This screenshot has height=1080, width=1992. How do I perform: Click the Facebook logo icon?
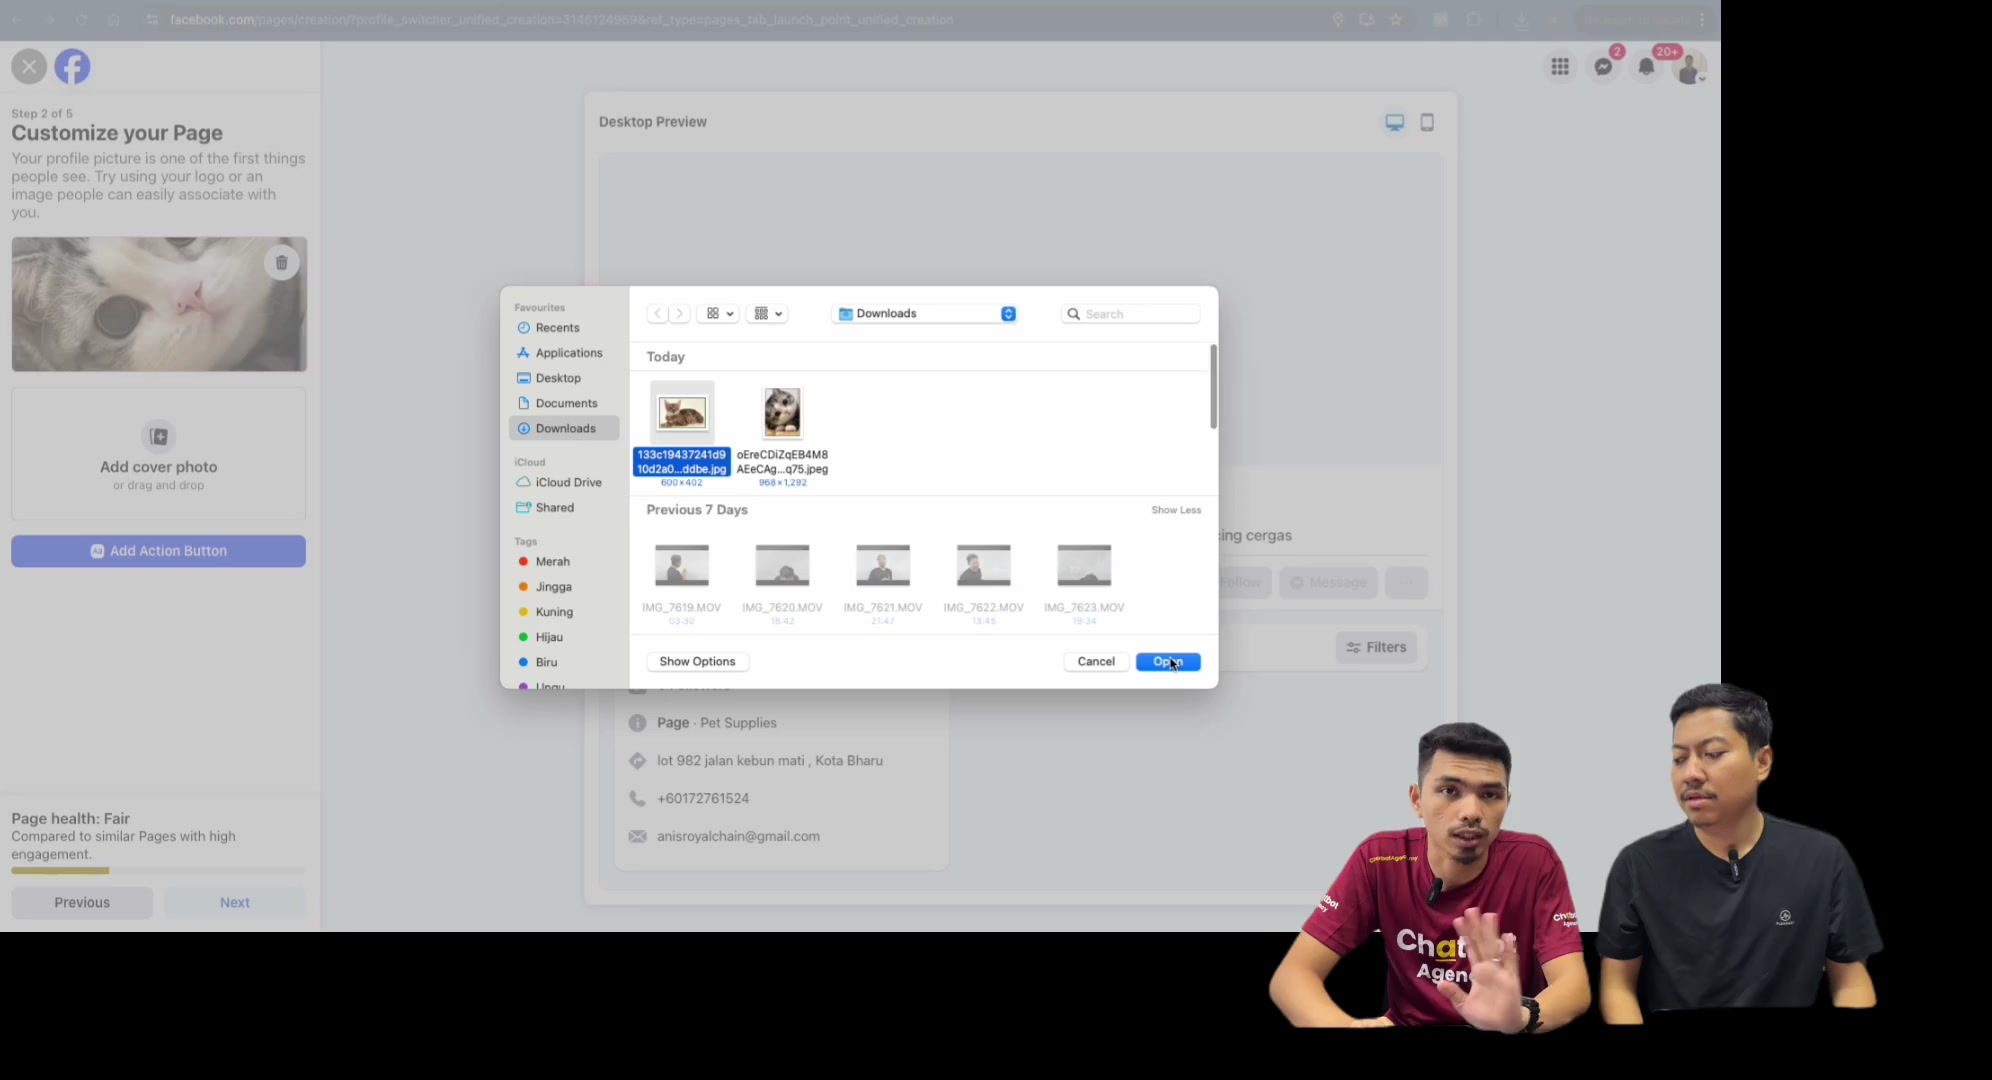72,67
